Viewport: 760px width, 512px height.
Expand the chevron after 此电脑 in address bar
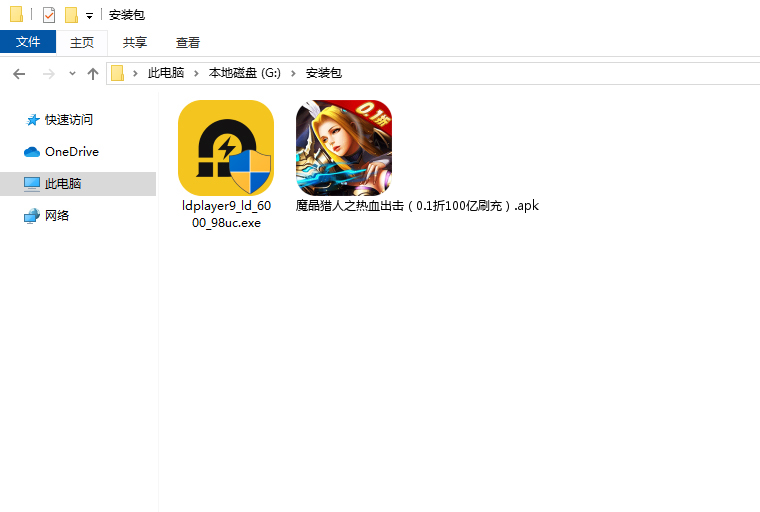(197, 74)
